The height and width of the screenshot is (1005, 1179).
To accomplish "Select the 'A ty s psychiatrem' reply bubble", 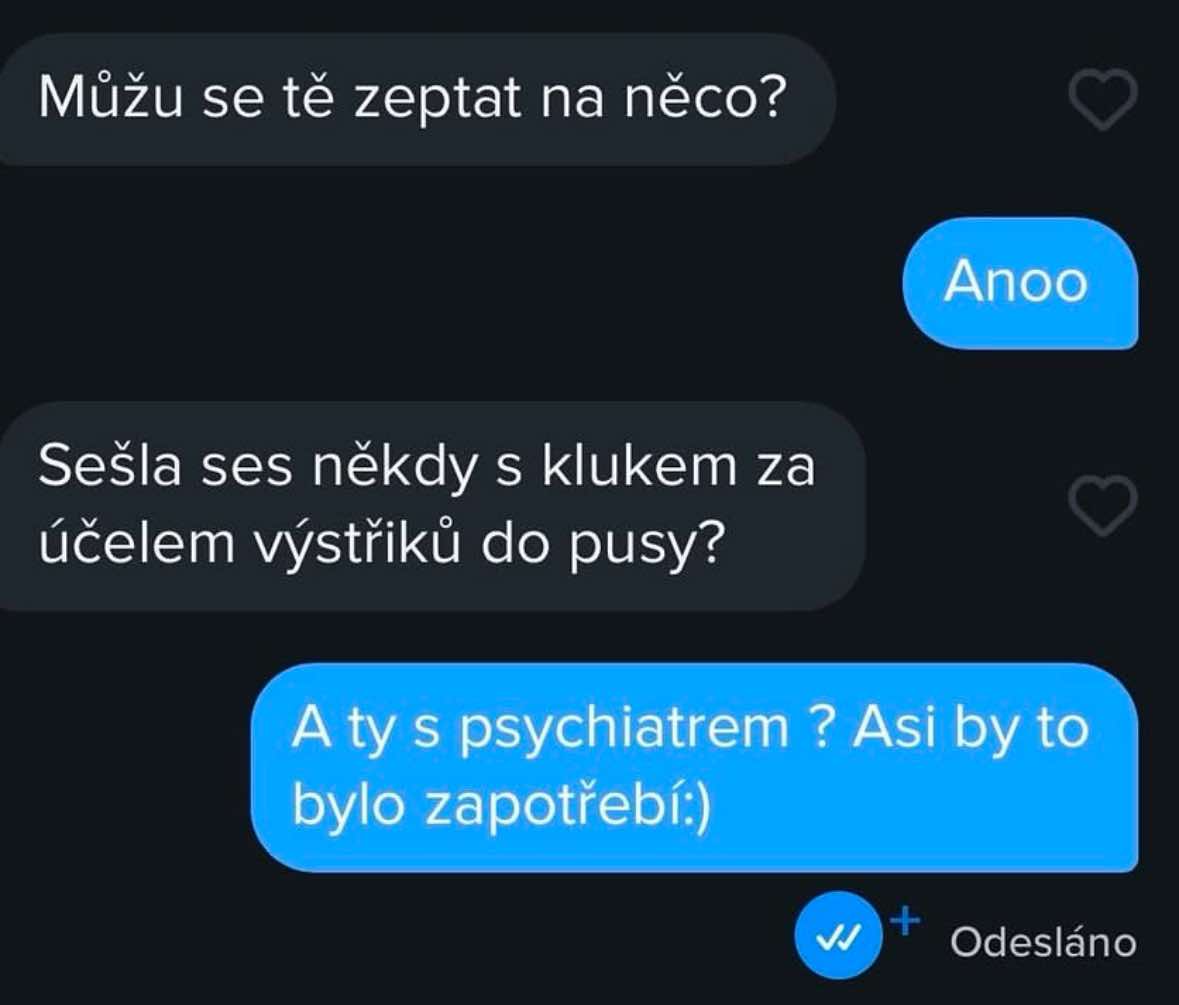I will [694, 767].
